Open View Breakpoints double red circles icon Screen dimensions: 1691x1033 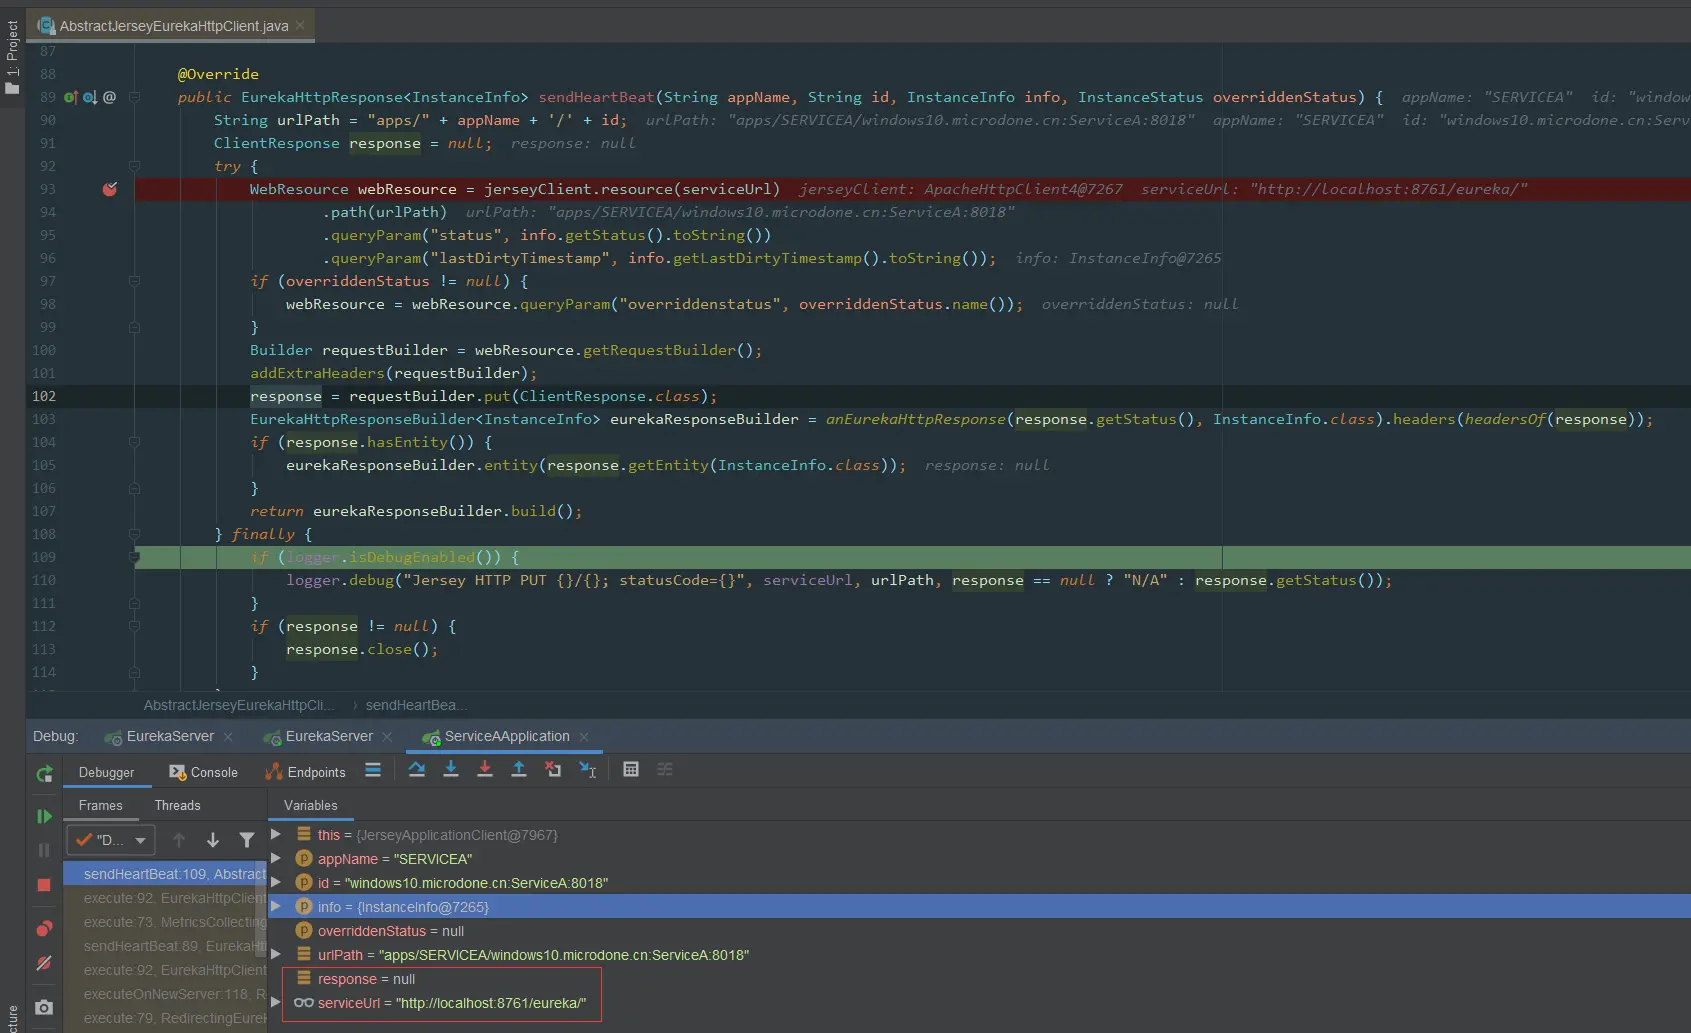point(44,929)
